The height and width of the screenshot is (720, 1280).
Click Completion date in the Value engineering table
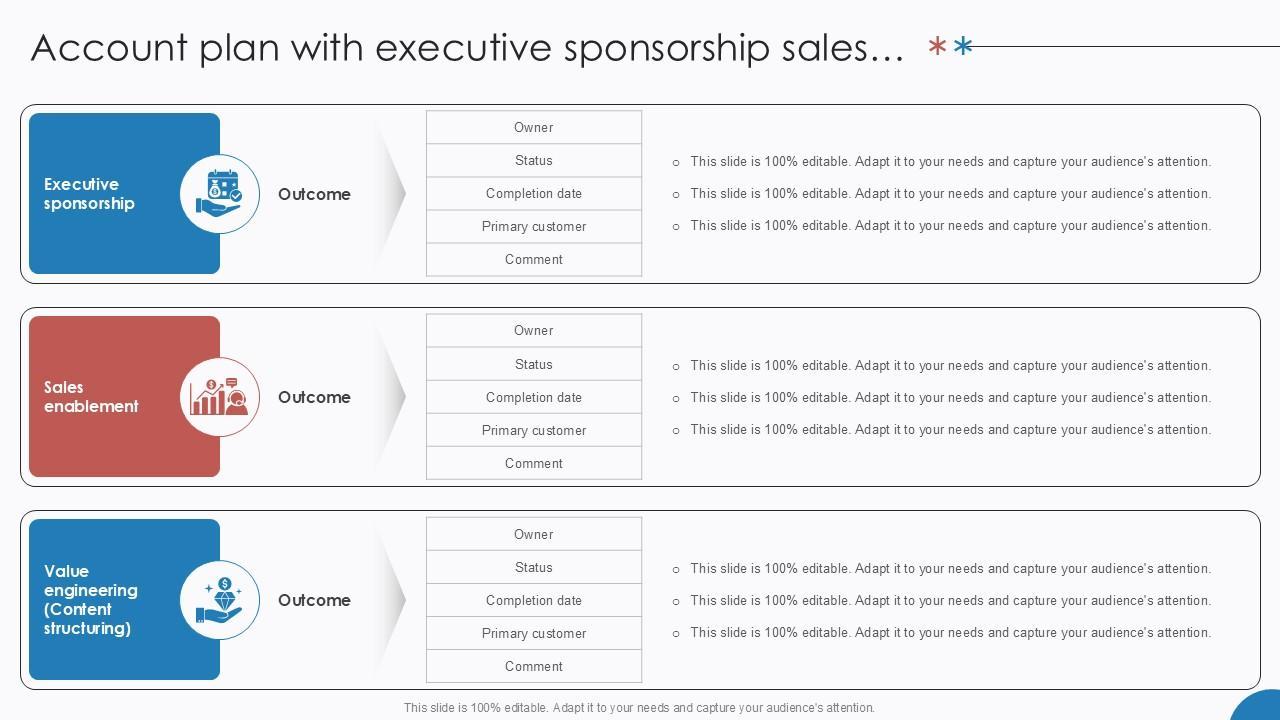534,600
